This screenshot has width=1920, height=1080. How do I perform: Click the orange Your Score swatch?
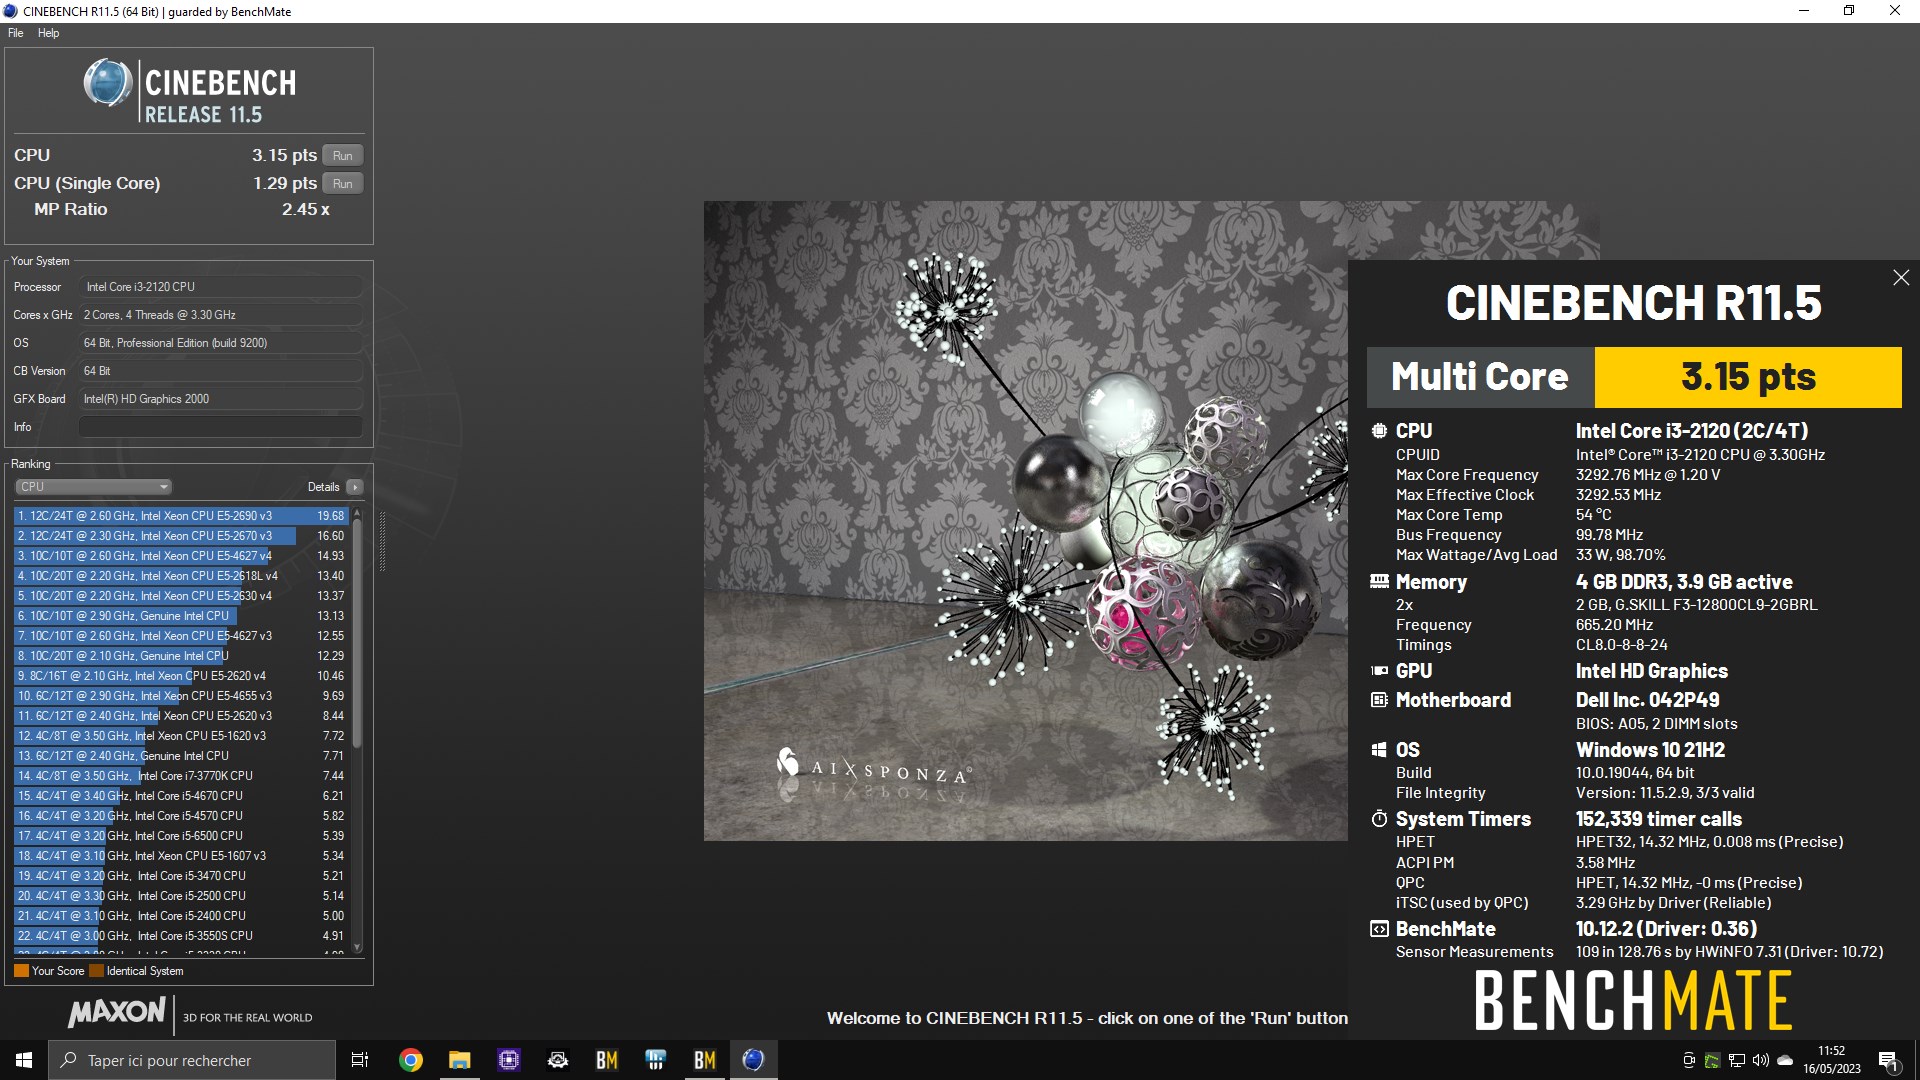21,971
